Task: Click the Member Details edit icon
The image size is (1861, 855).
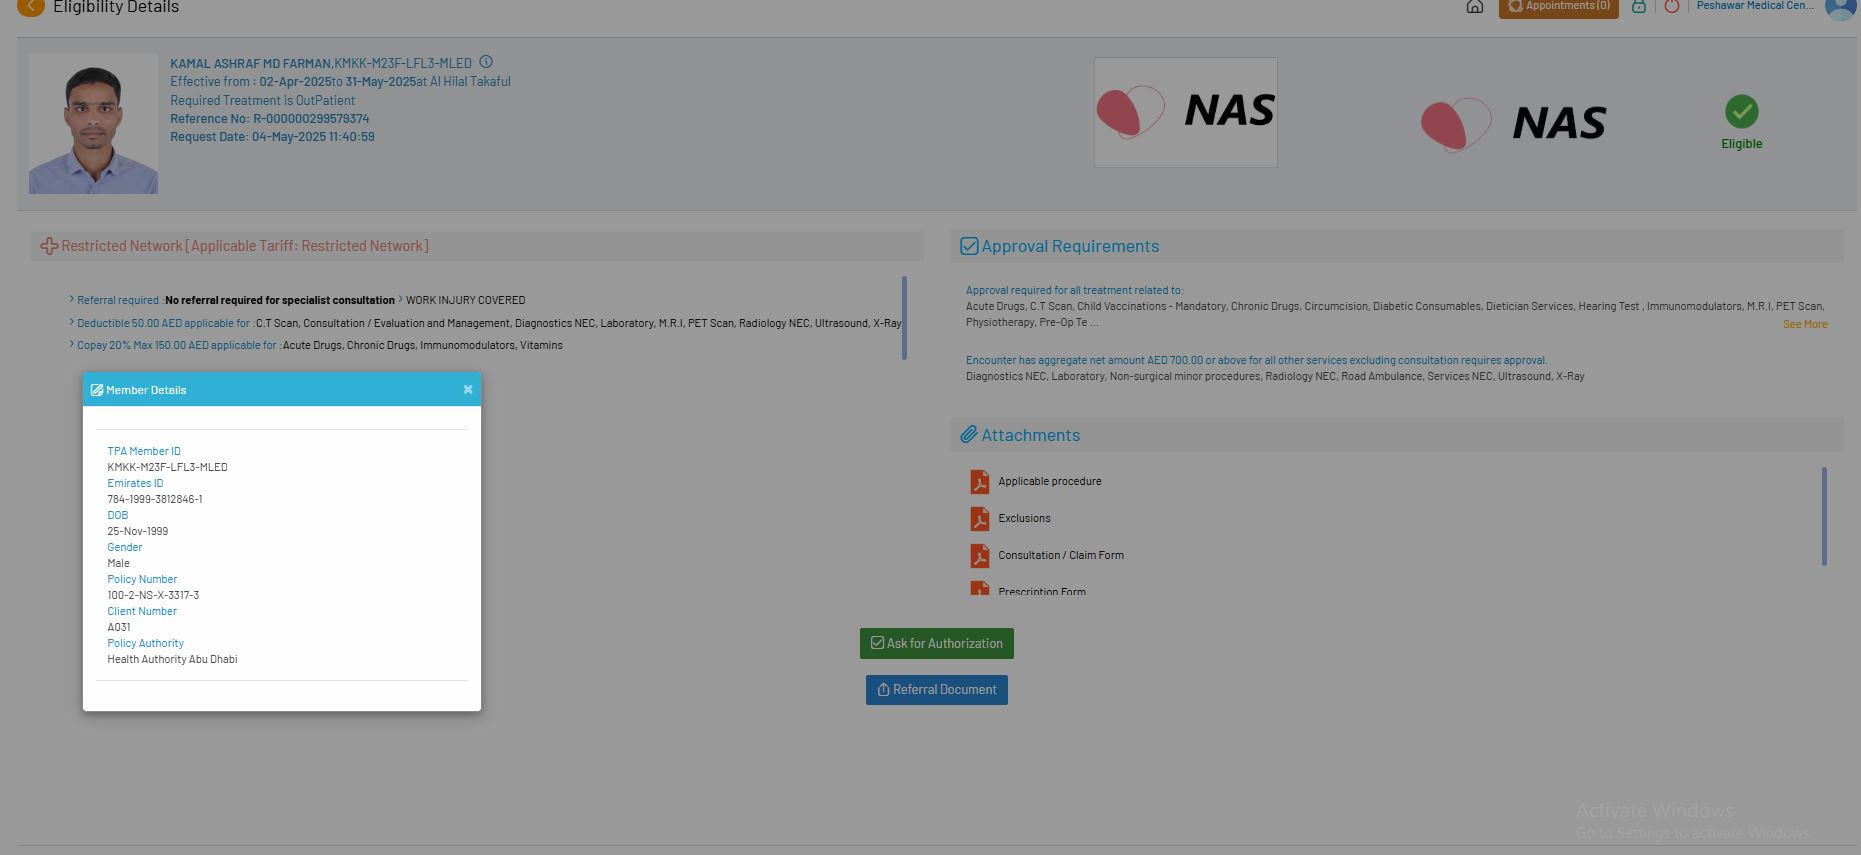Action: [97, 390]
